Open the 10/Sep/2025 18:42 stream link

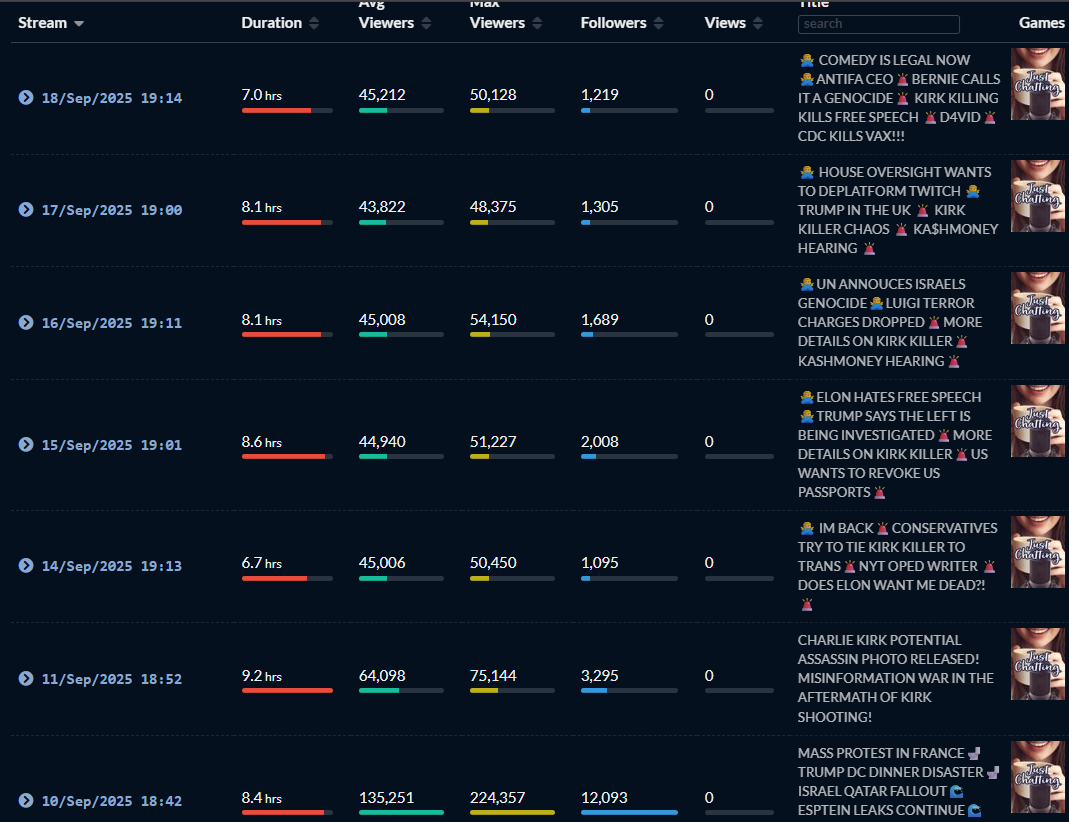[x=112, y=802]
